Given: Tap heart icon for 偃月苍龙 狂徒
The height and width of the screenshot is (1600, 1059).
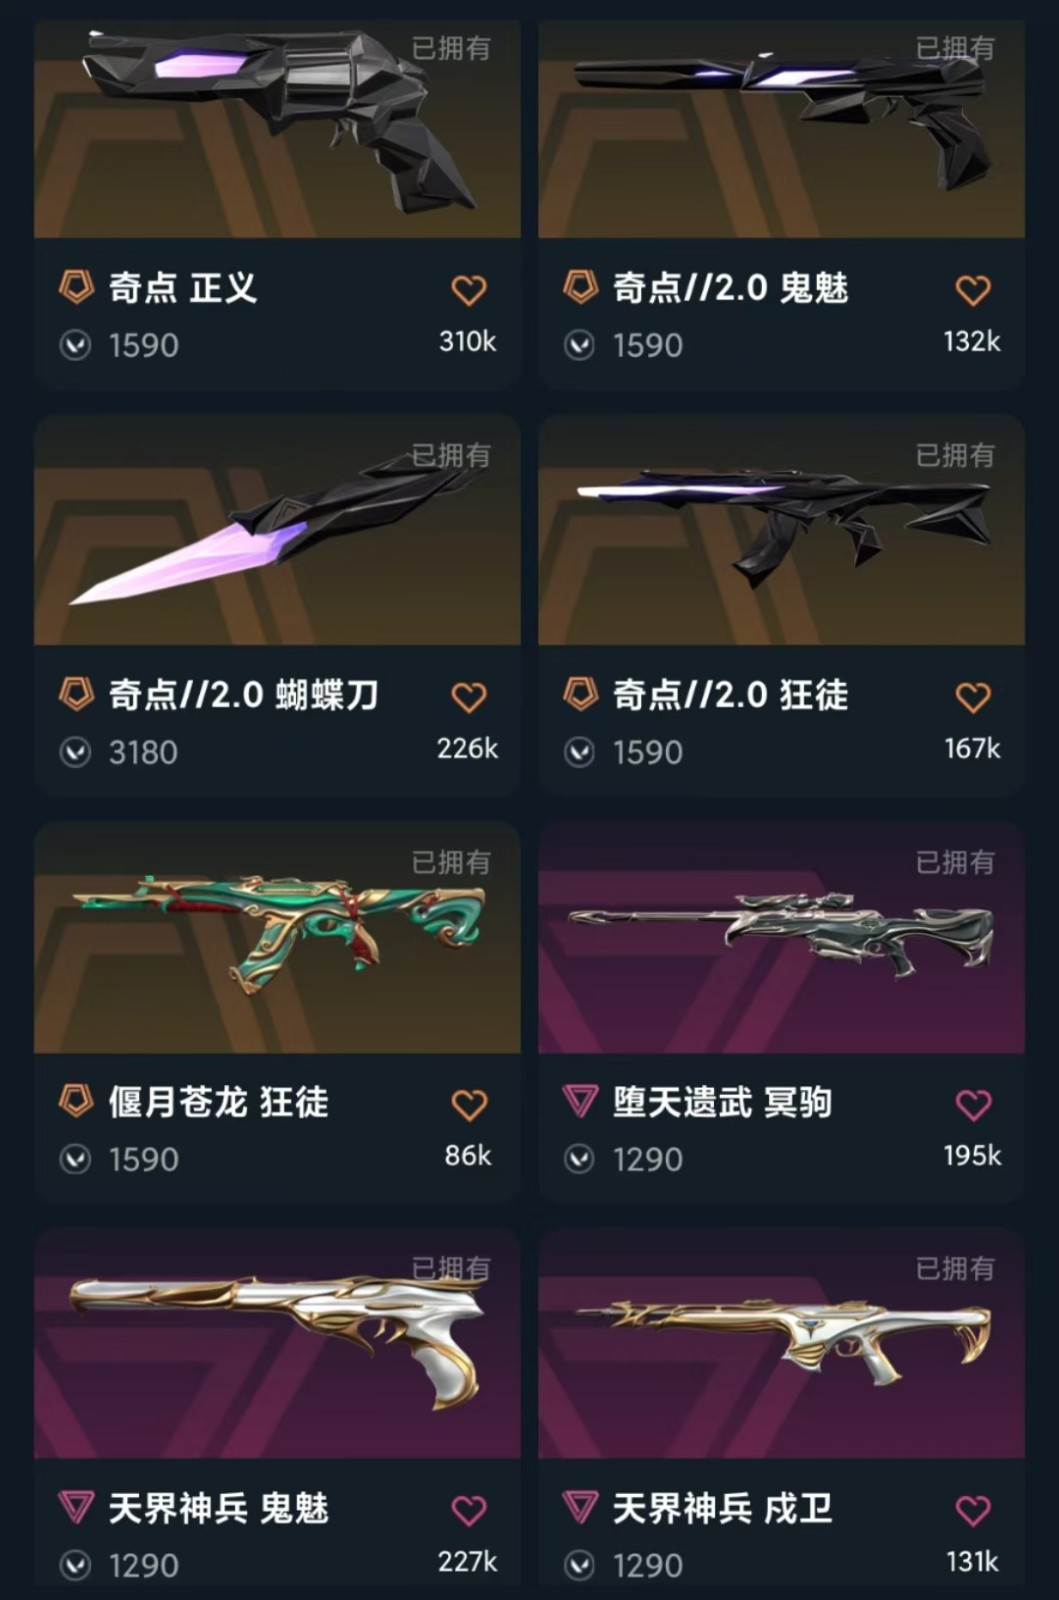Looking at the screenshot, I should tap(469, 1104).
